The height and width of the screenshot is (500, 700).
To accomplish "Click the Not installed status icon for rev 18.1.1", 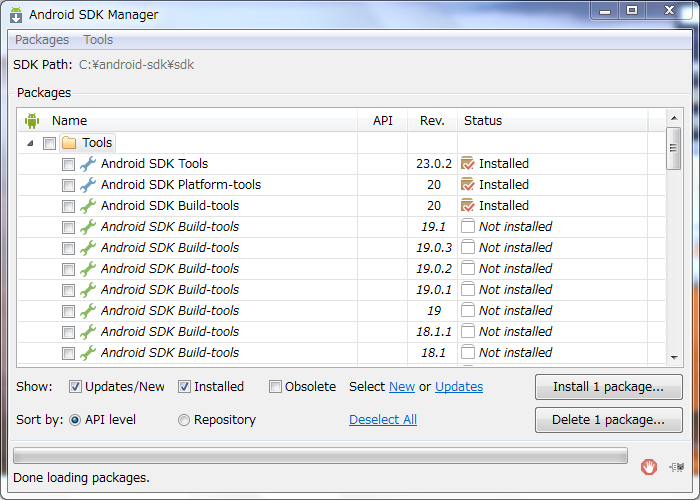I will pyautogui.click(x=467, y=331).
